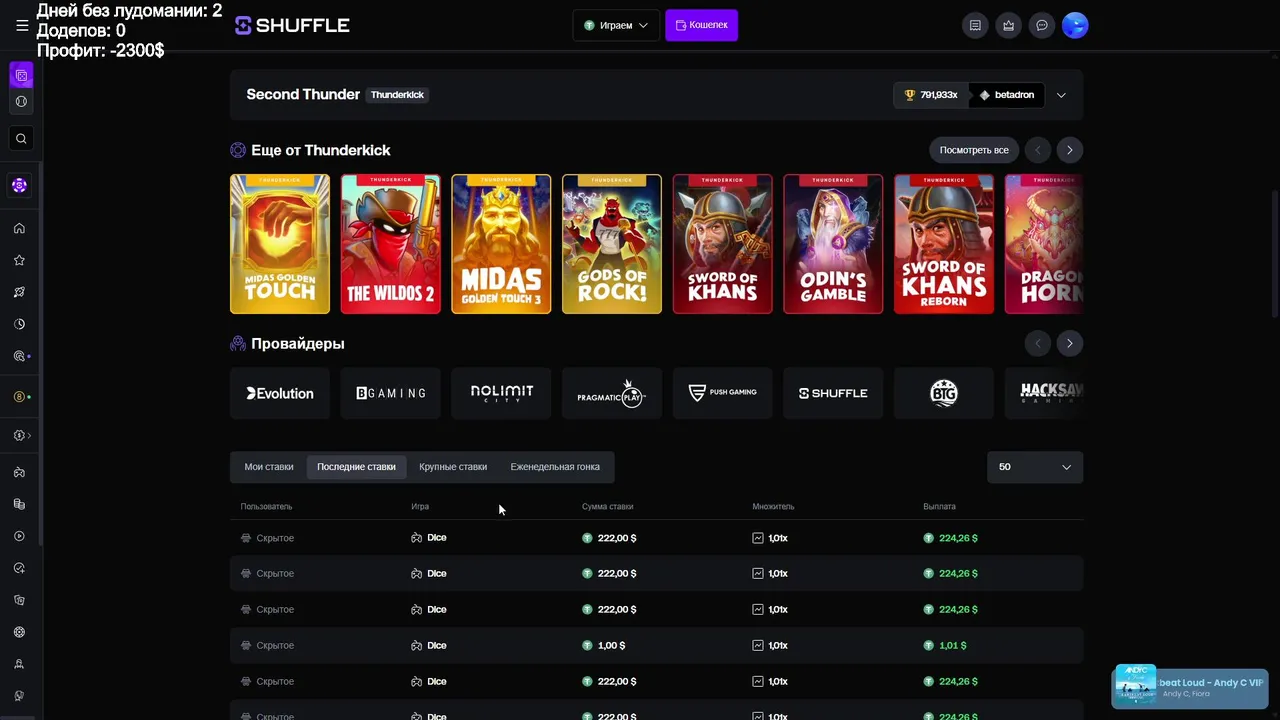
Task: Click the 1,00 $ bet amount cell
Action: pos(604,646)
